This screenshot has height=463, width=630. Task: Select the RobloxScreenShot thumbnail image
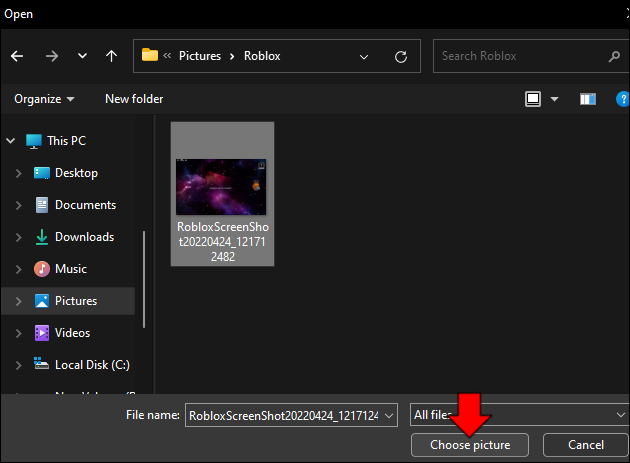(221, 187)
